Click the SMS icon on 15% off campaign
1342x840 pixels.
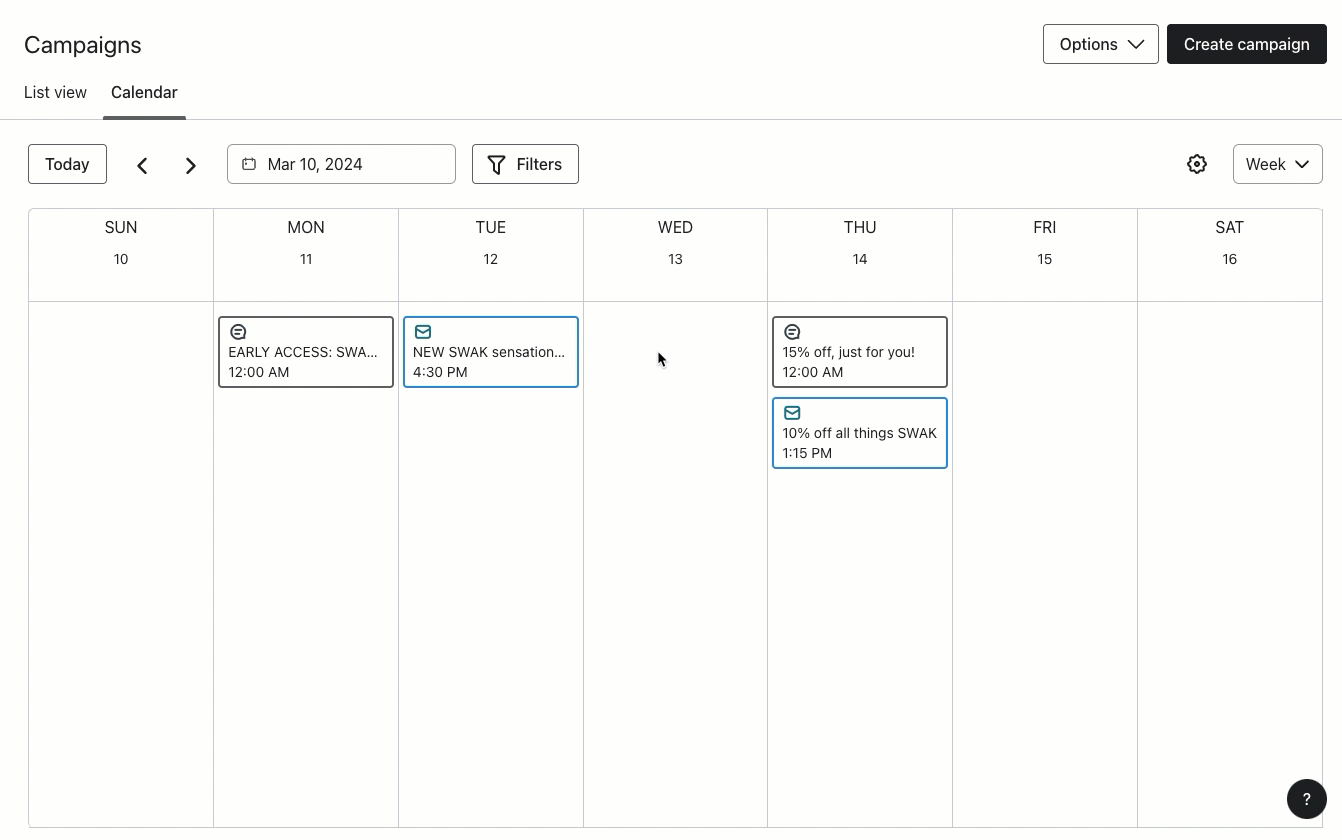(792, 331)
